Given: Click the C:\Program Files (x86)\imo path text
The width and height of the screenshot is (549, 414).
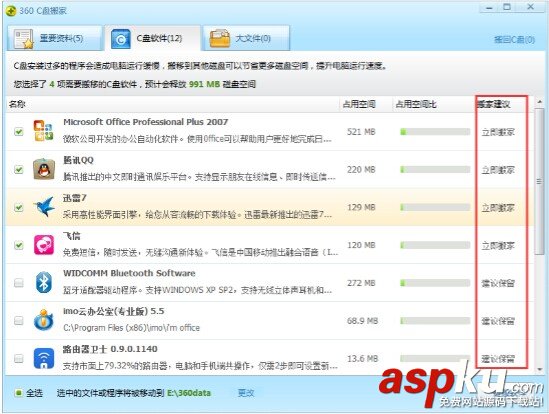Looking at the screenshot, I should (x=131, y=328).
